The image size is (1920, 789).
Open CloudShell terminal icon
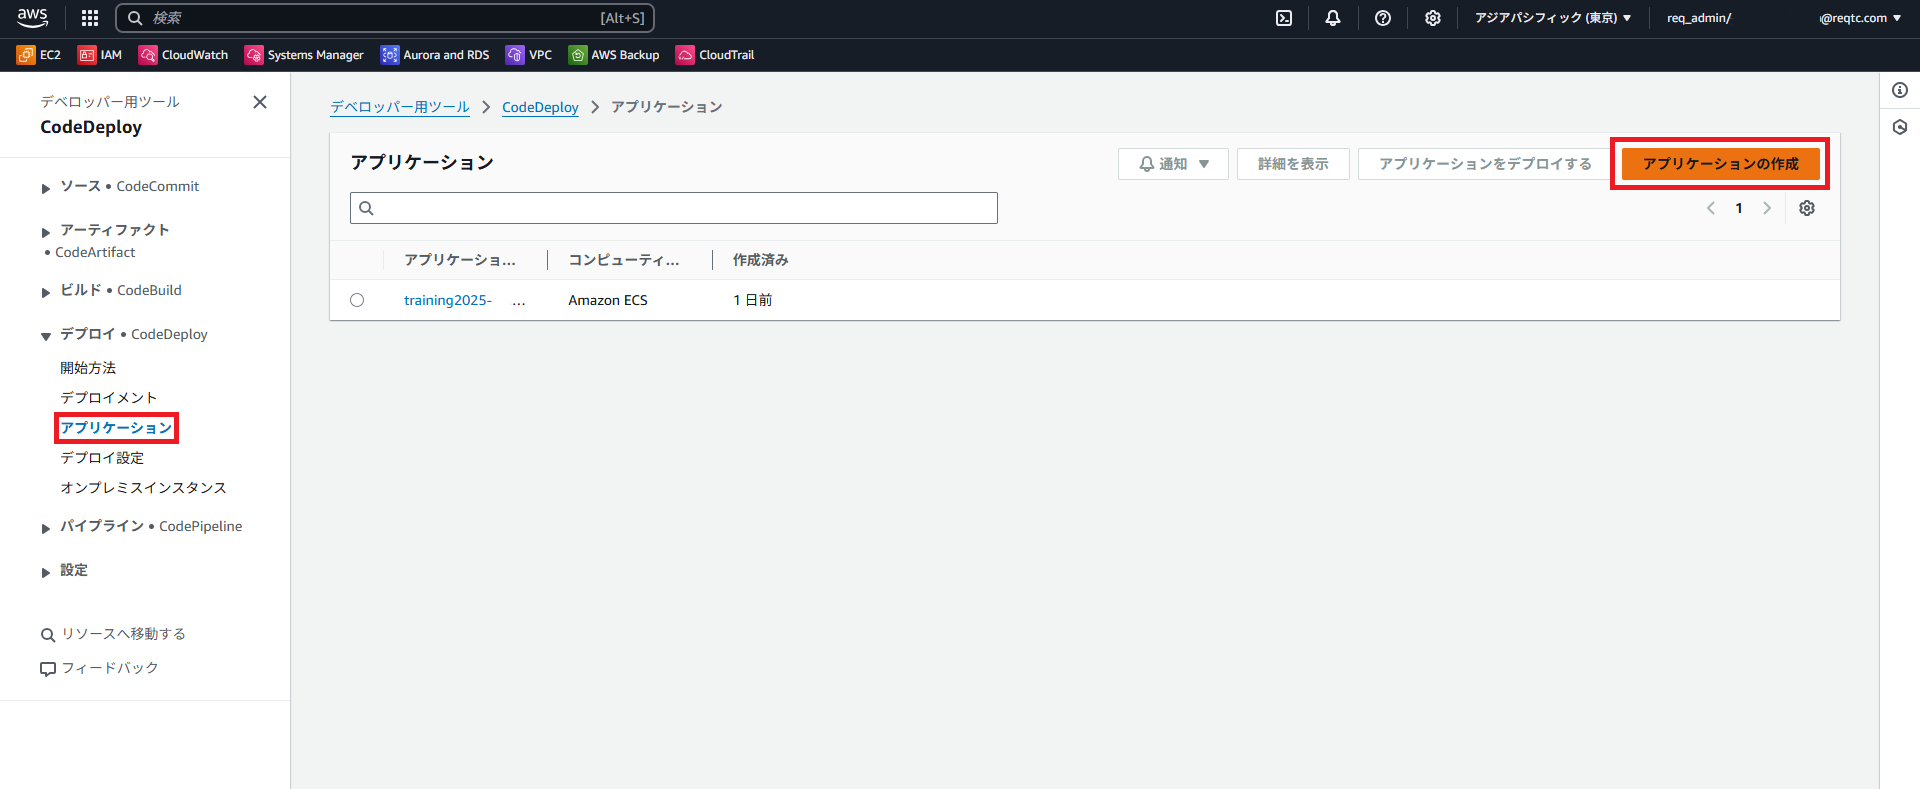[x=1284, y=18]
